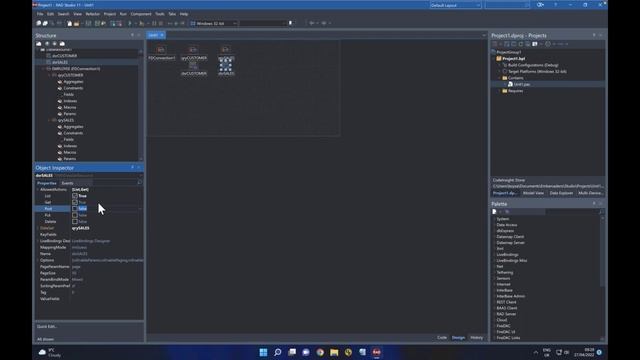The height and width of the screenshot is (360, 640).
Task: Select the REST Client palette category
Action: coord(507,302)
